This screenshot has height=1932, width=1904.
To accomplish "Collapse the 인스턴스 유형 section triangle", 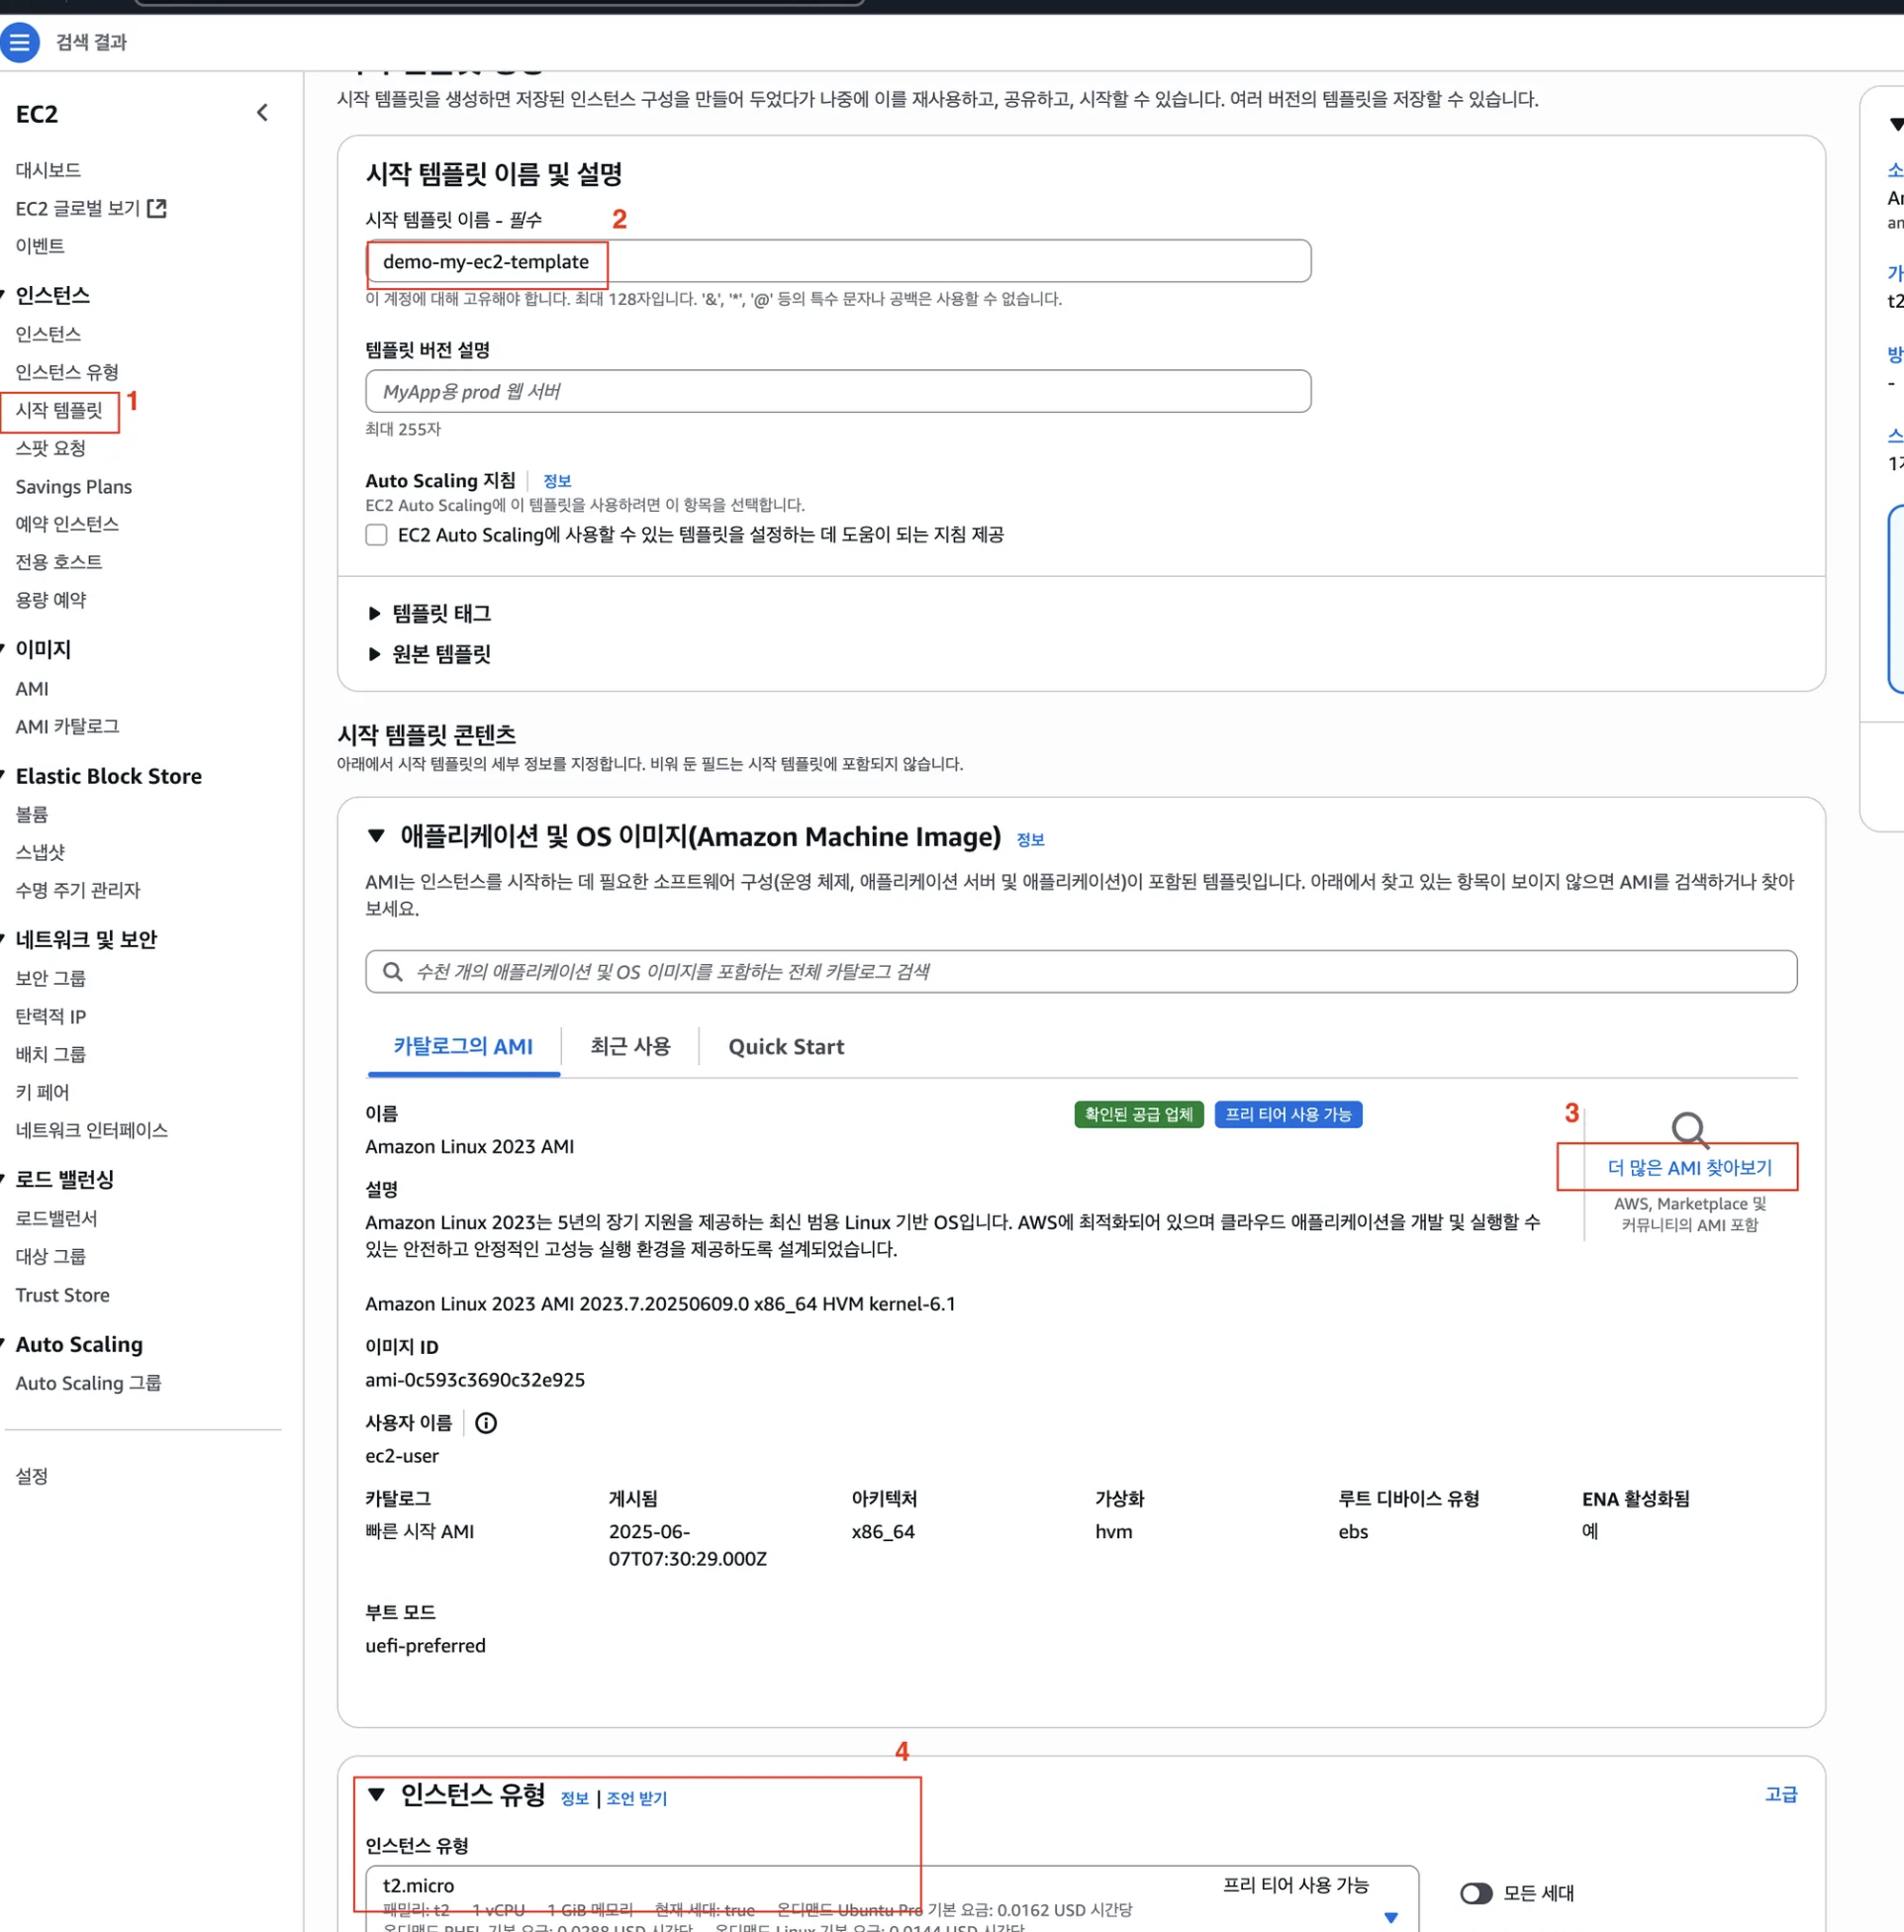I will tap(376, 1794).
